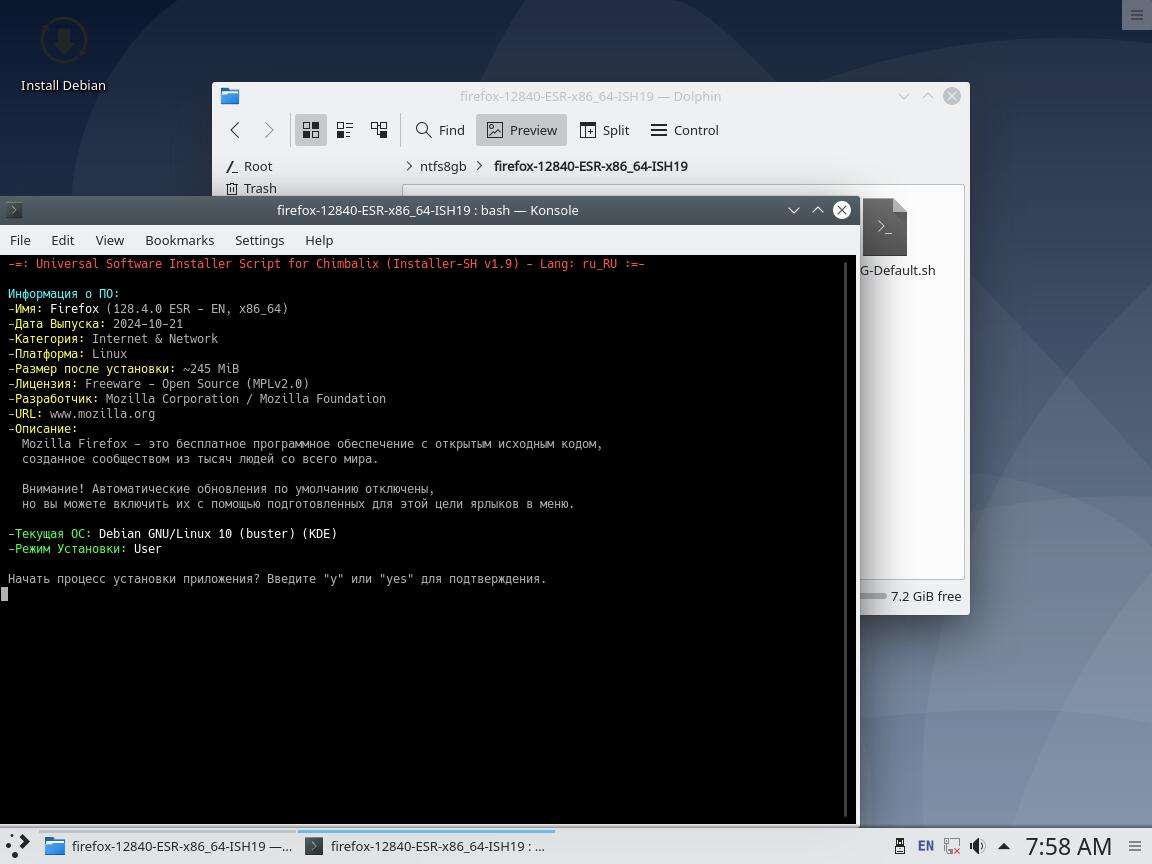
Task: Click Find in Dolphin toolbar
Action: 440,130
